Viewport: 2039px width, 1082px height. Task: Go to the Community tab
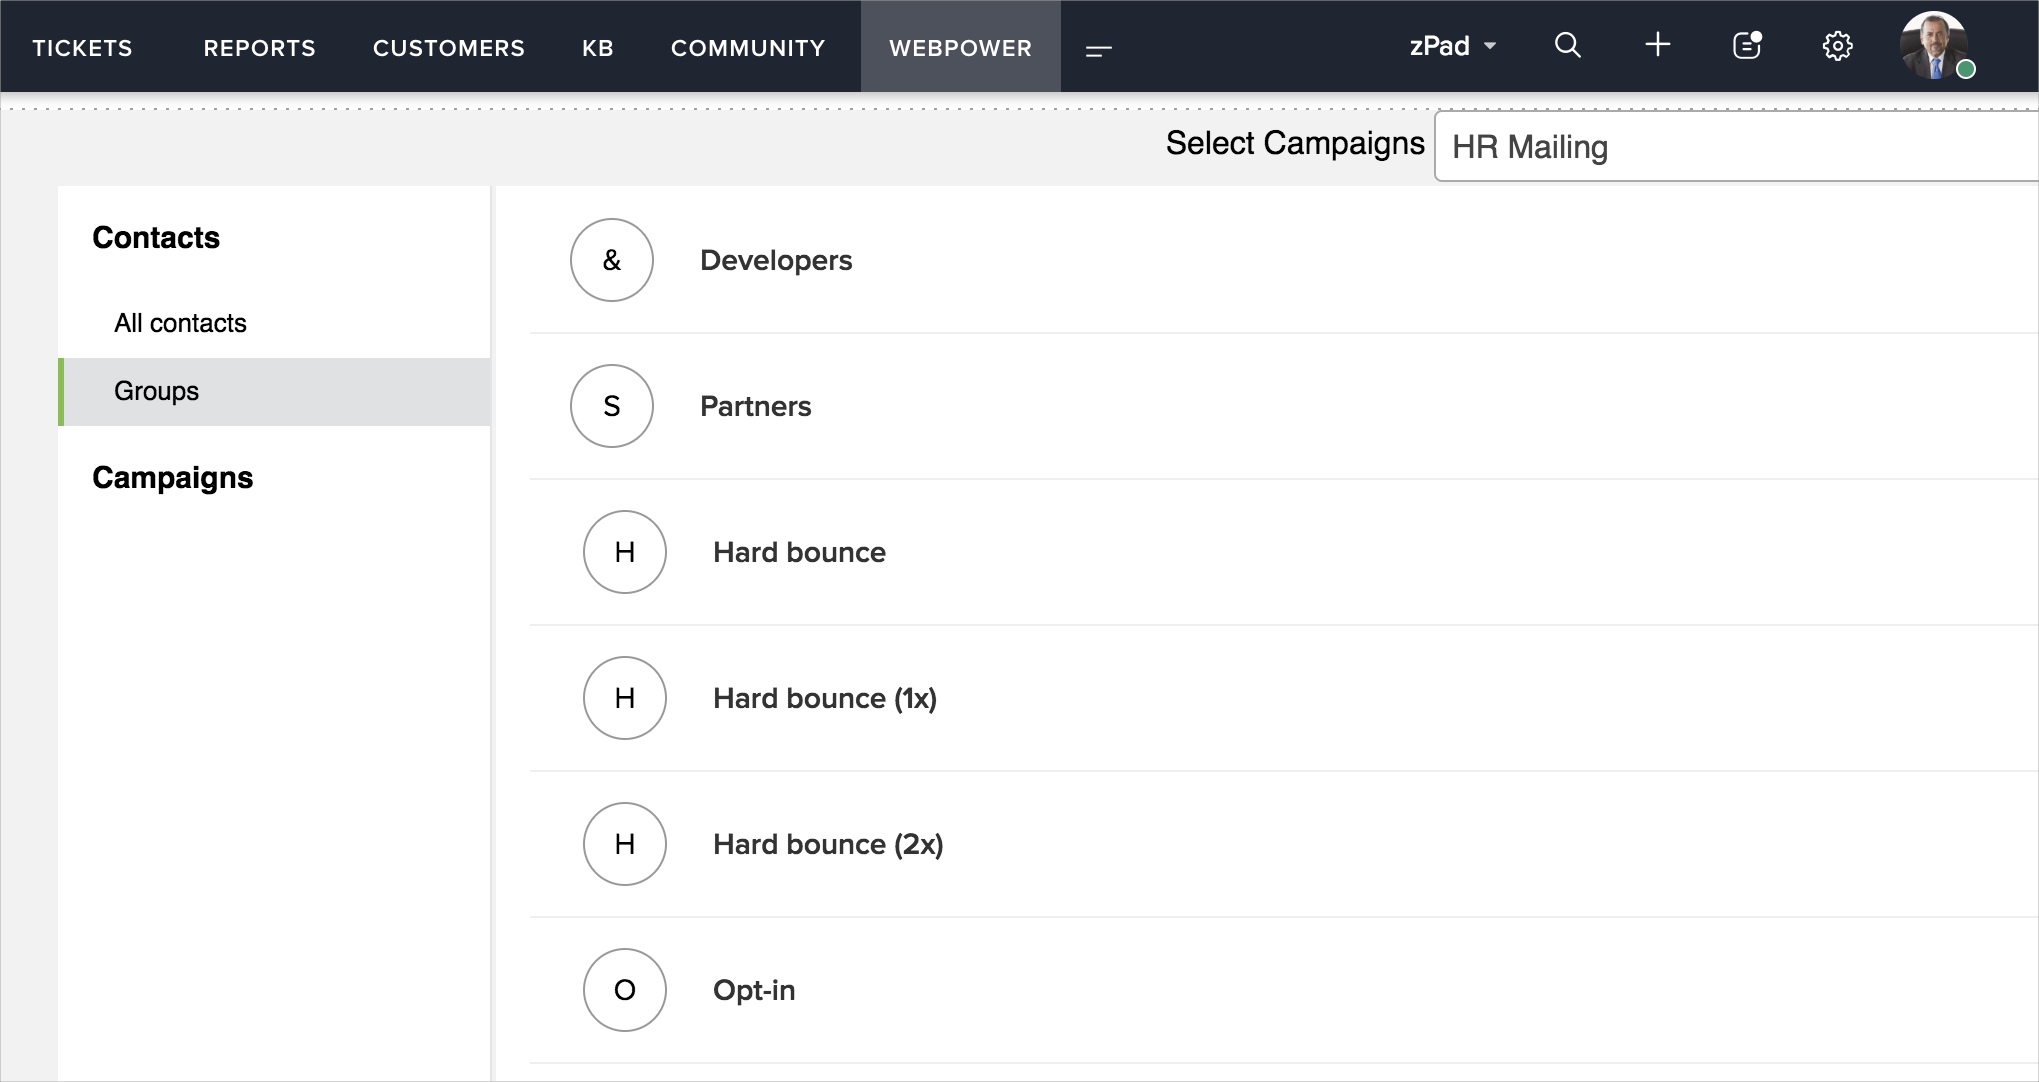tap(747, 48)
